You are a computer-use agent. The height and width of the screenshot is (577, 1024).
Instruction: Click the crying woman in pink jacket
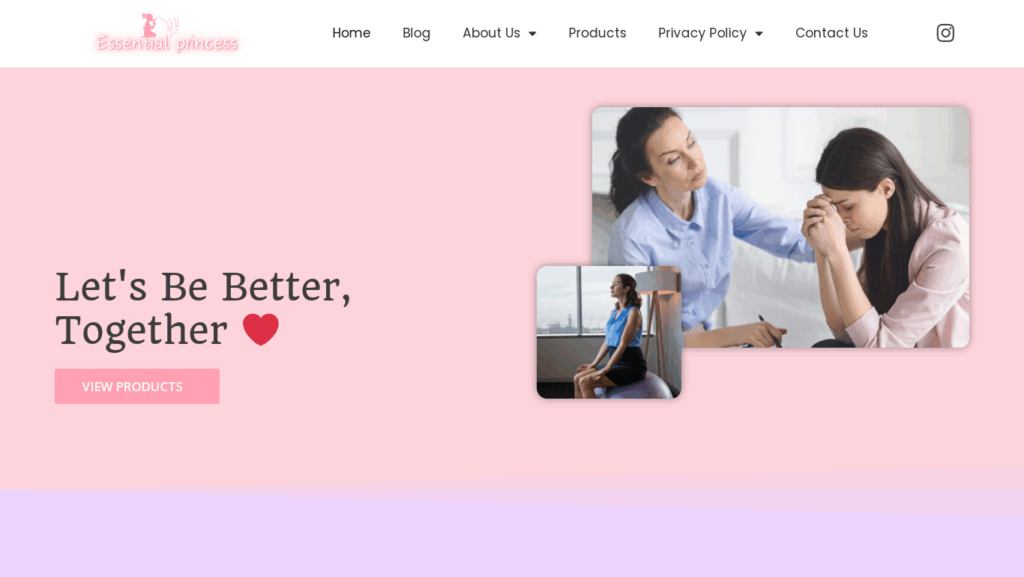[x=888, y=238]
